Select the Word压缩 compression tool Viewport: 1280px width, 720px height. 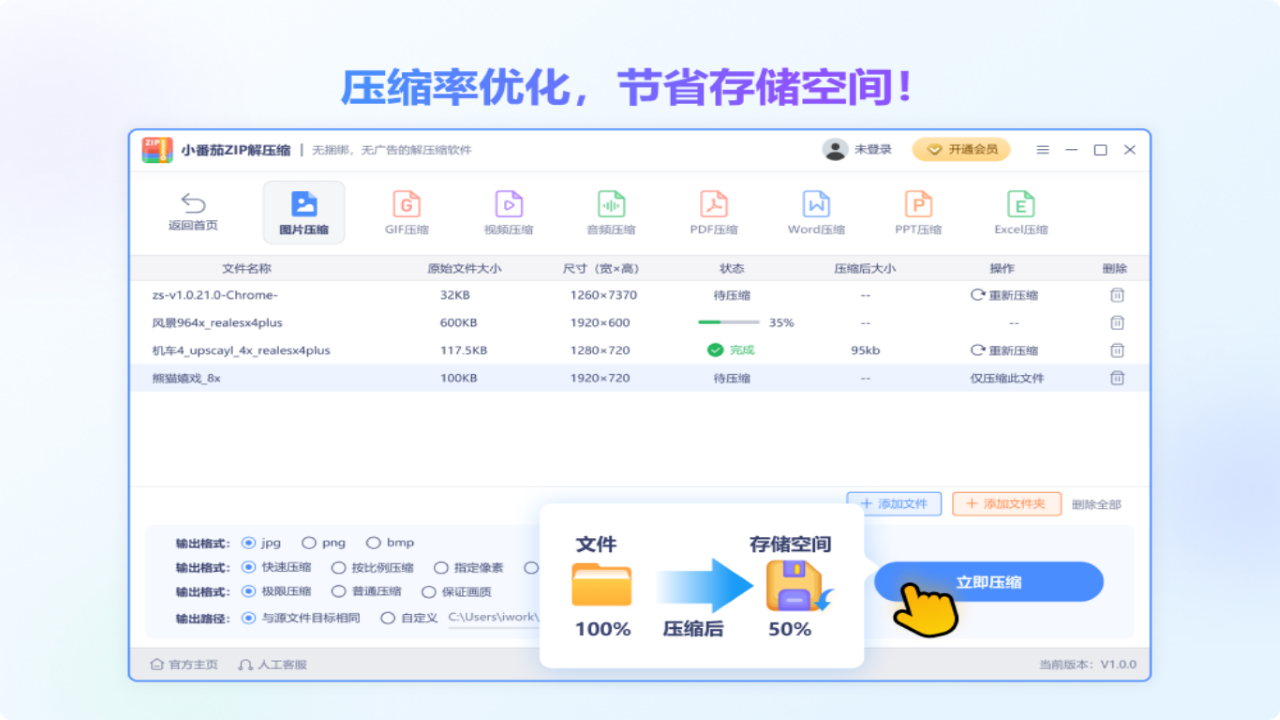point(817,211)
